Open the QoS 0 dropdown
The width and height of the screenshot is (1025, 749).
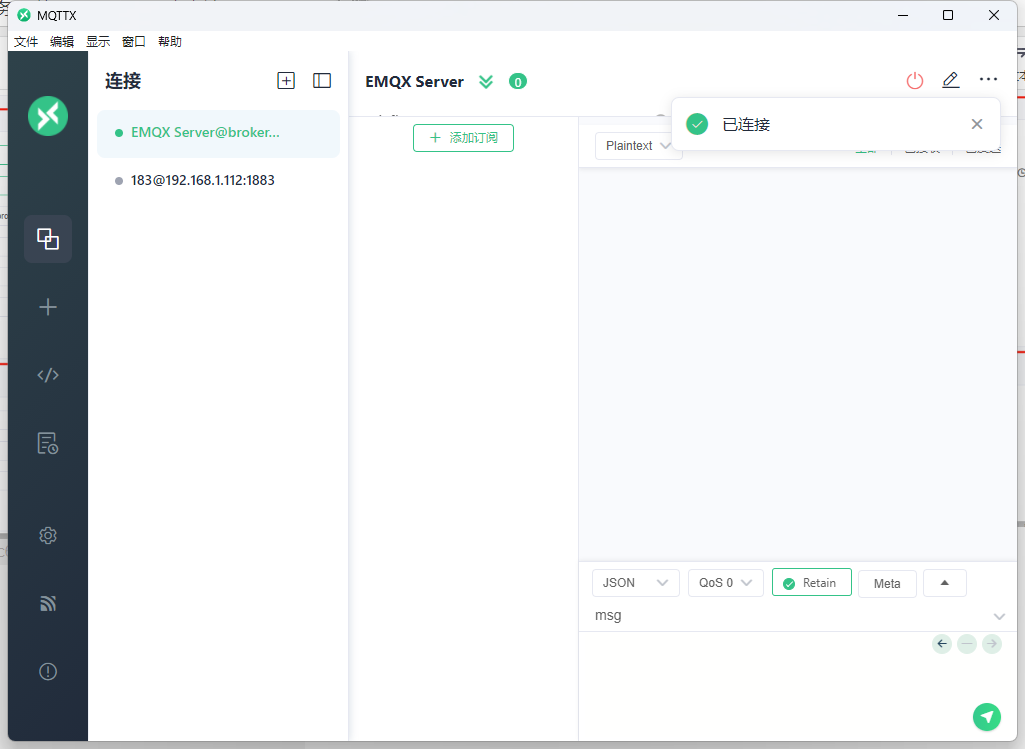click(x=726, y=583)
